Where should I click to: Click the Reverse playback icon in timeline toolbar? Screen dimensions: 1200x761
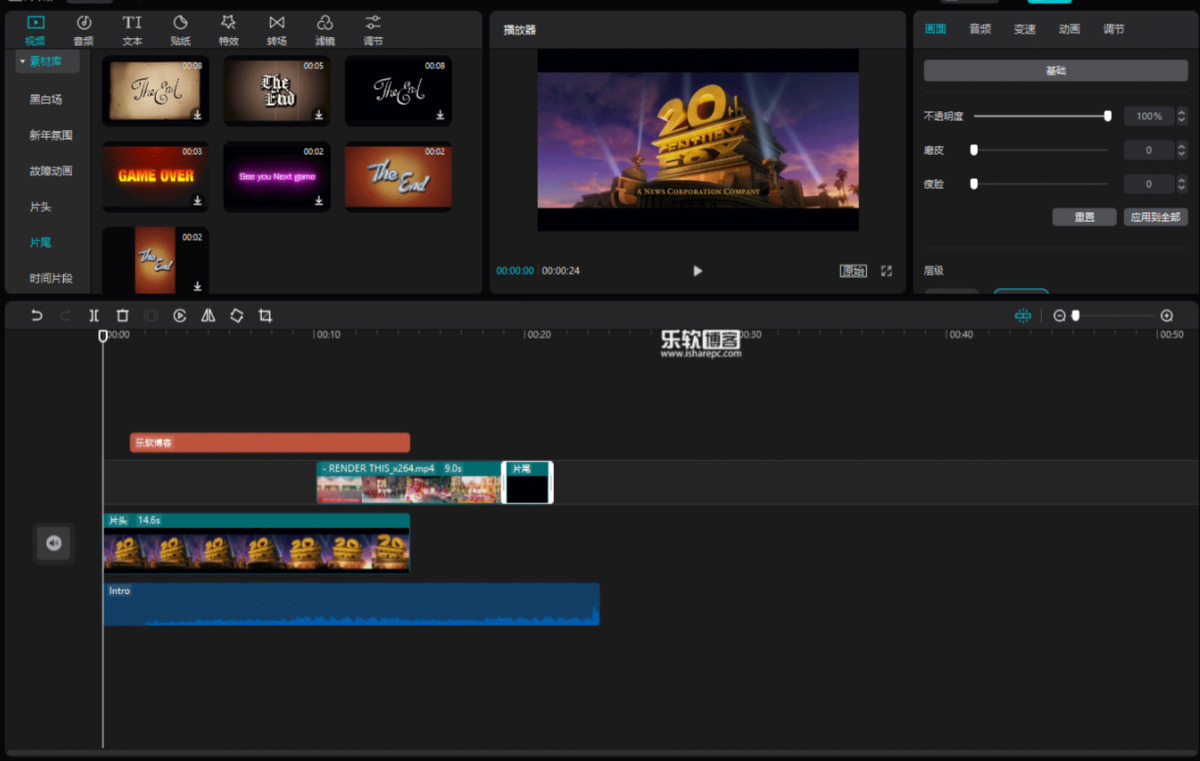click(180, 315)
